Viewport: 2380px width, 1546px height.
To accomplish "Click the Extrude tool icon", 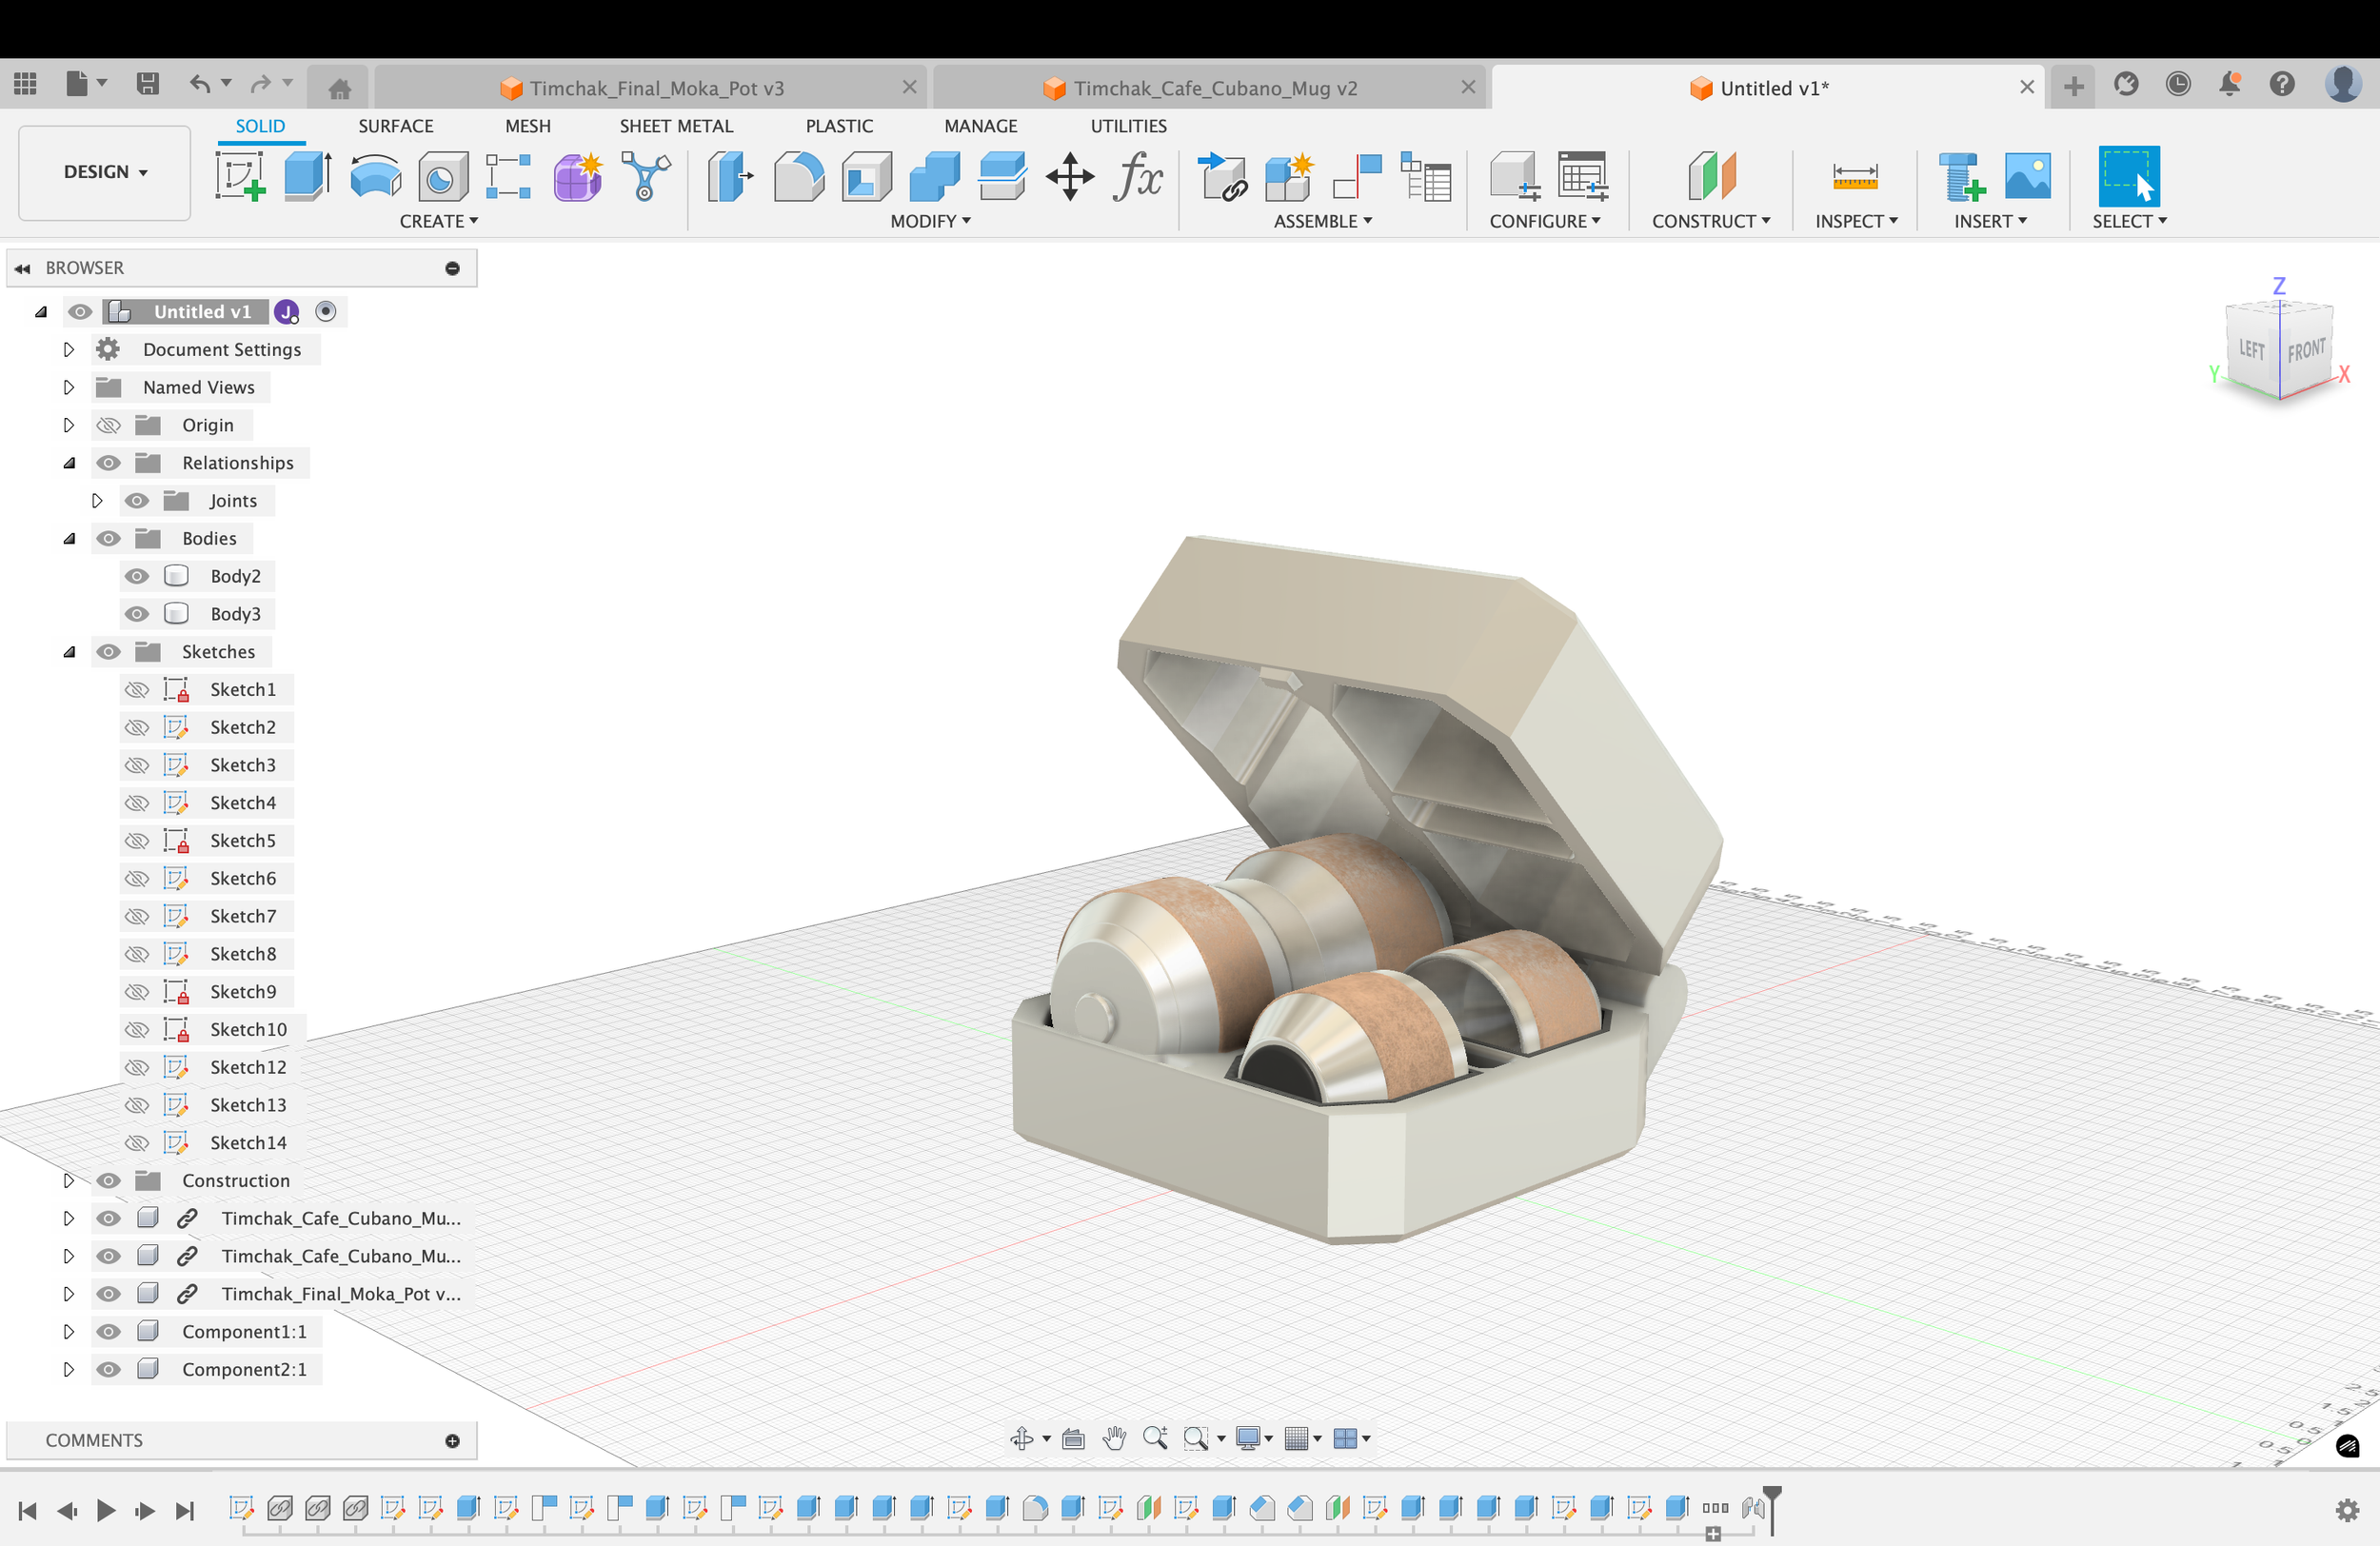I will (x=307, y=176).
